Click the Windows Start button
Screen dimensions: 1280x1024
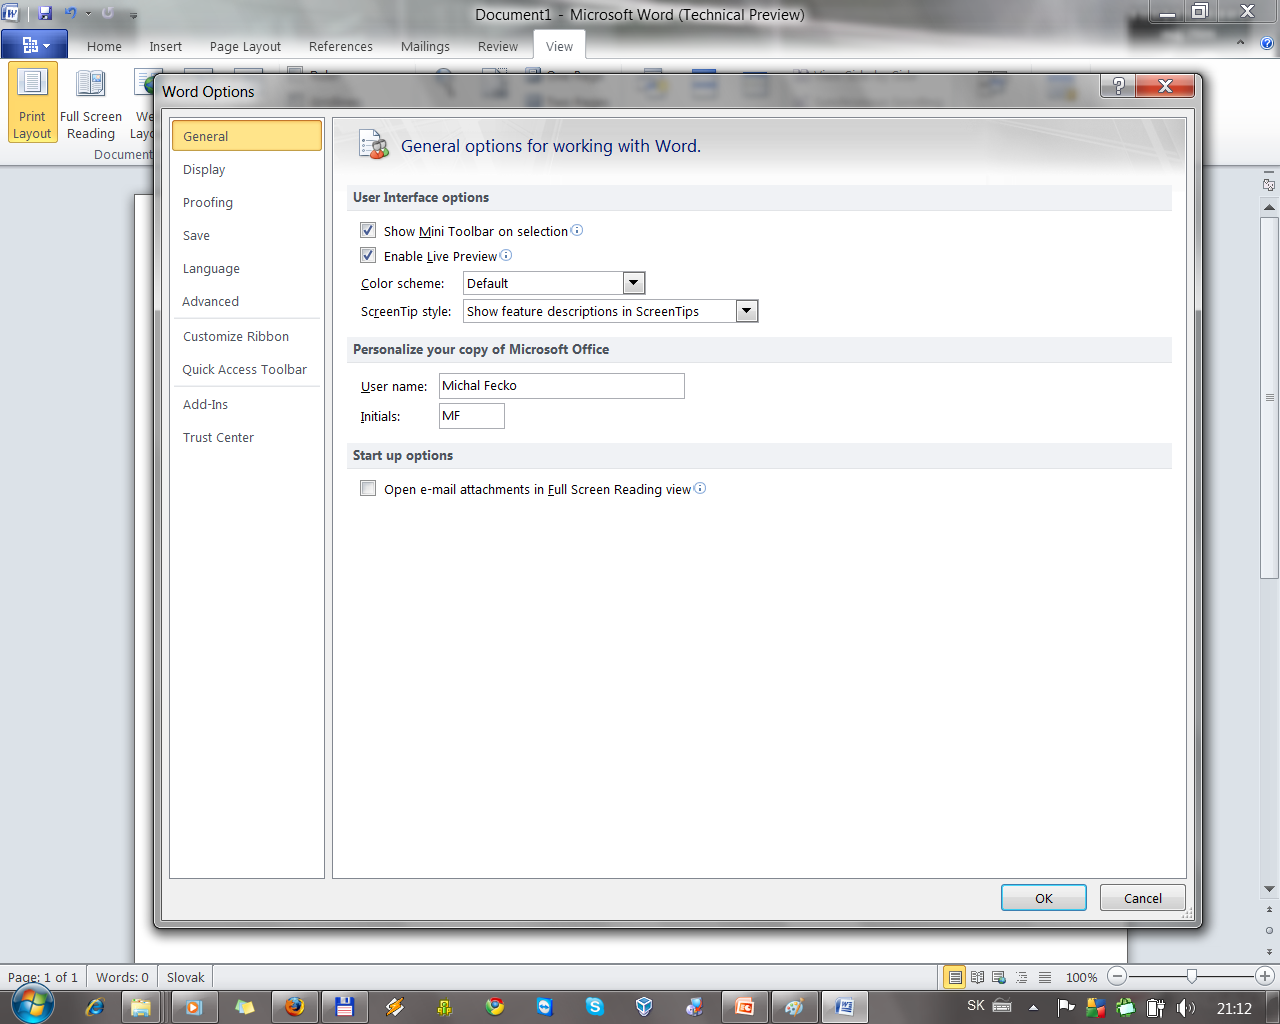click(x=33, y=1004)
